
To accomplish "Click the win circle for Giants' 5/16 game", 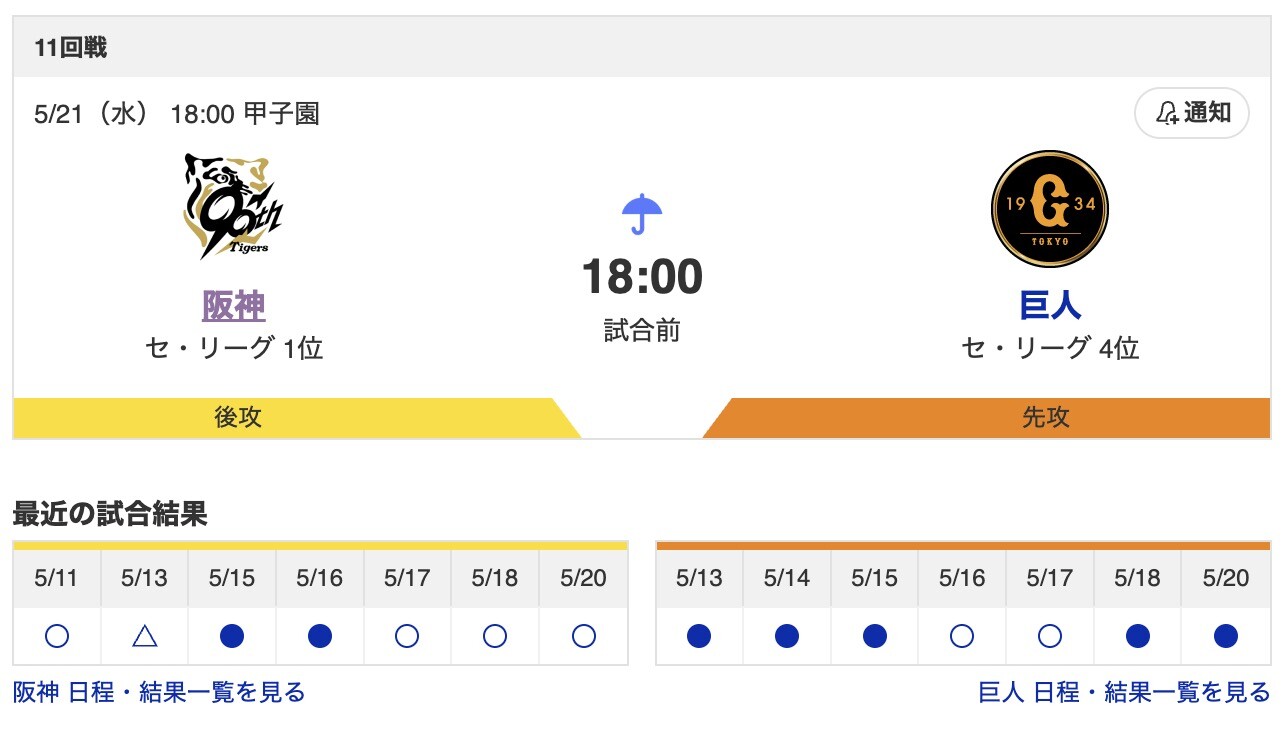I will 961,634.
